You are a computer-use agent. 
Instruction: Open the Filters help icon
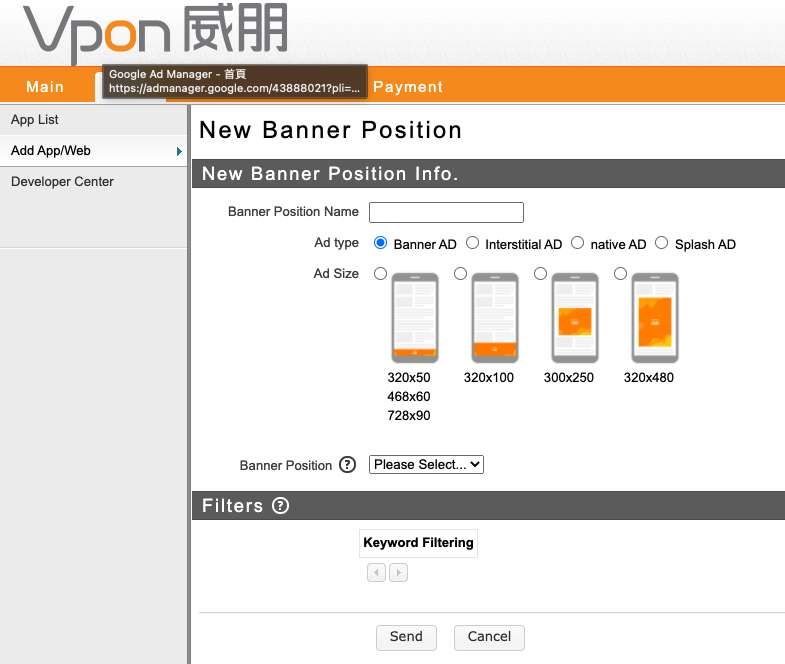point(280,506)
